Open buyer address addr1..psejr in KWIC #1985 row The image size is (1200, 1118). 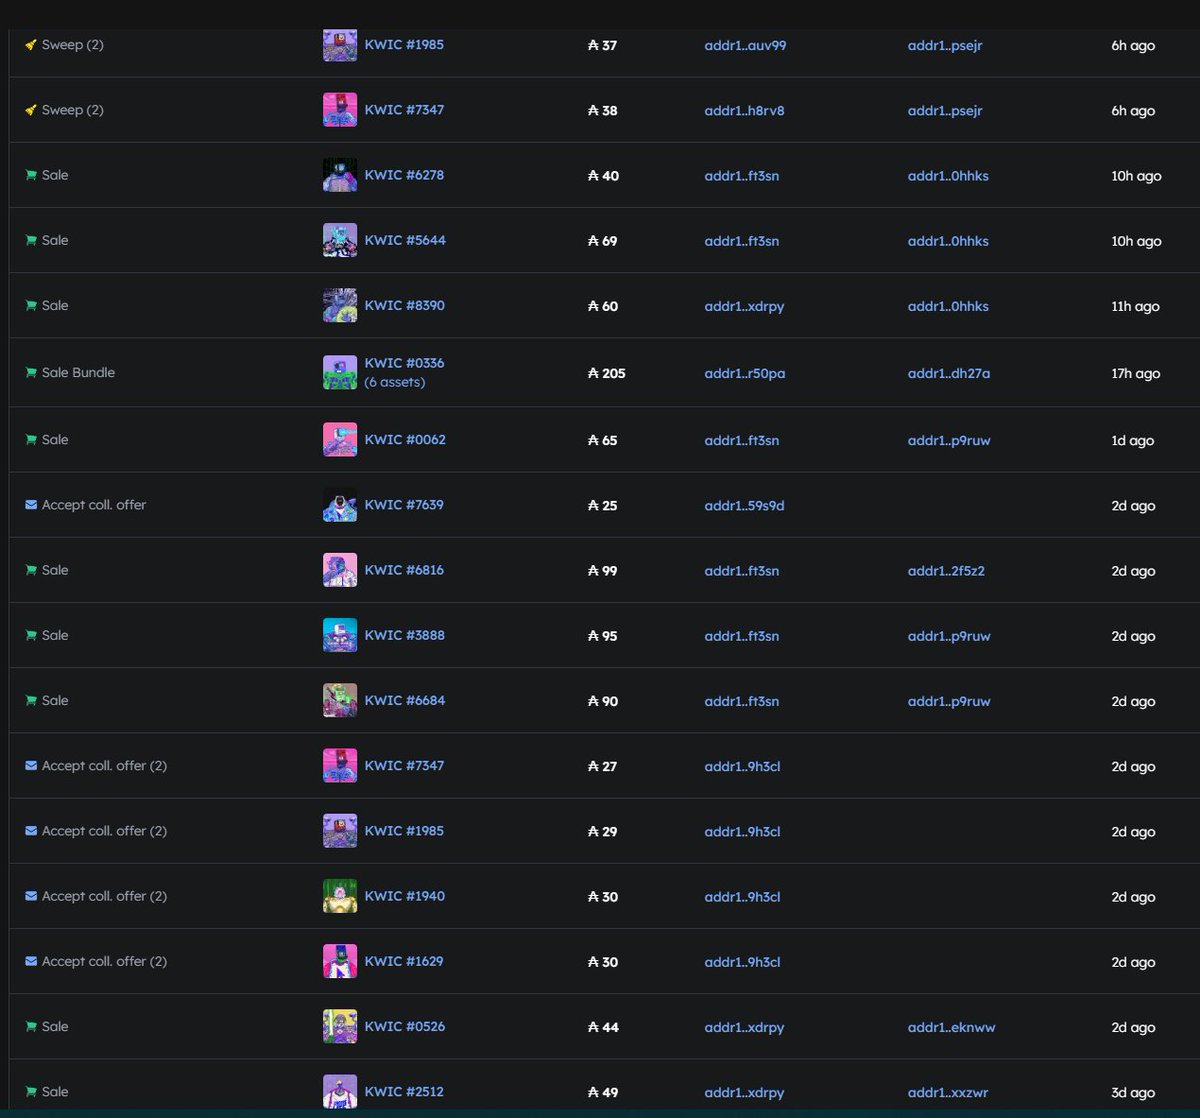945,46
